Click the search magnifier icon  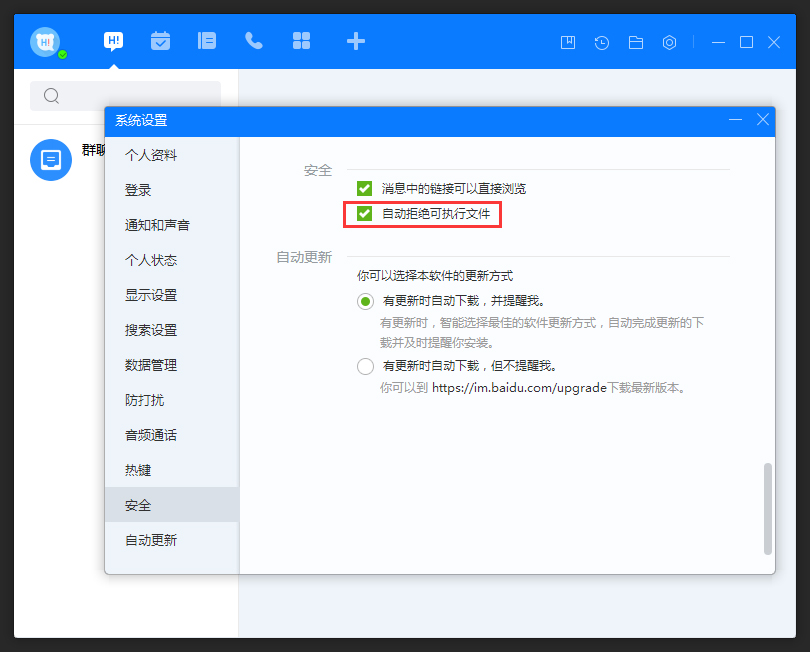[51, 96]
